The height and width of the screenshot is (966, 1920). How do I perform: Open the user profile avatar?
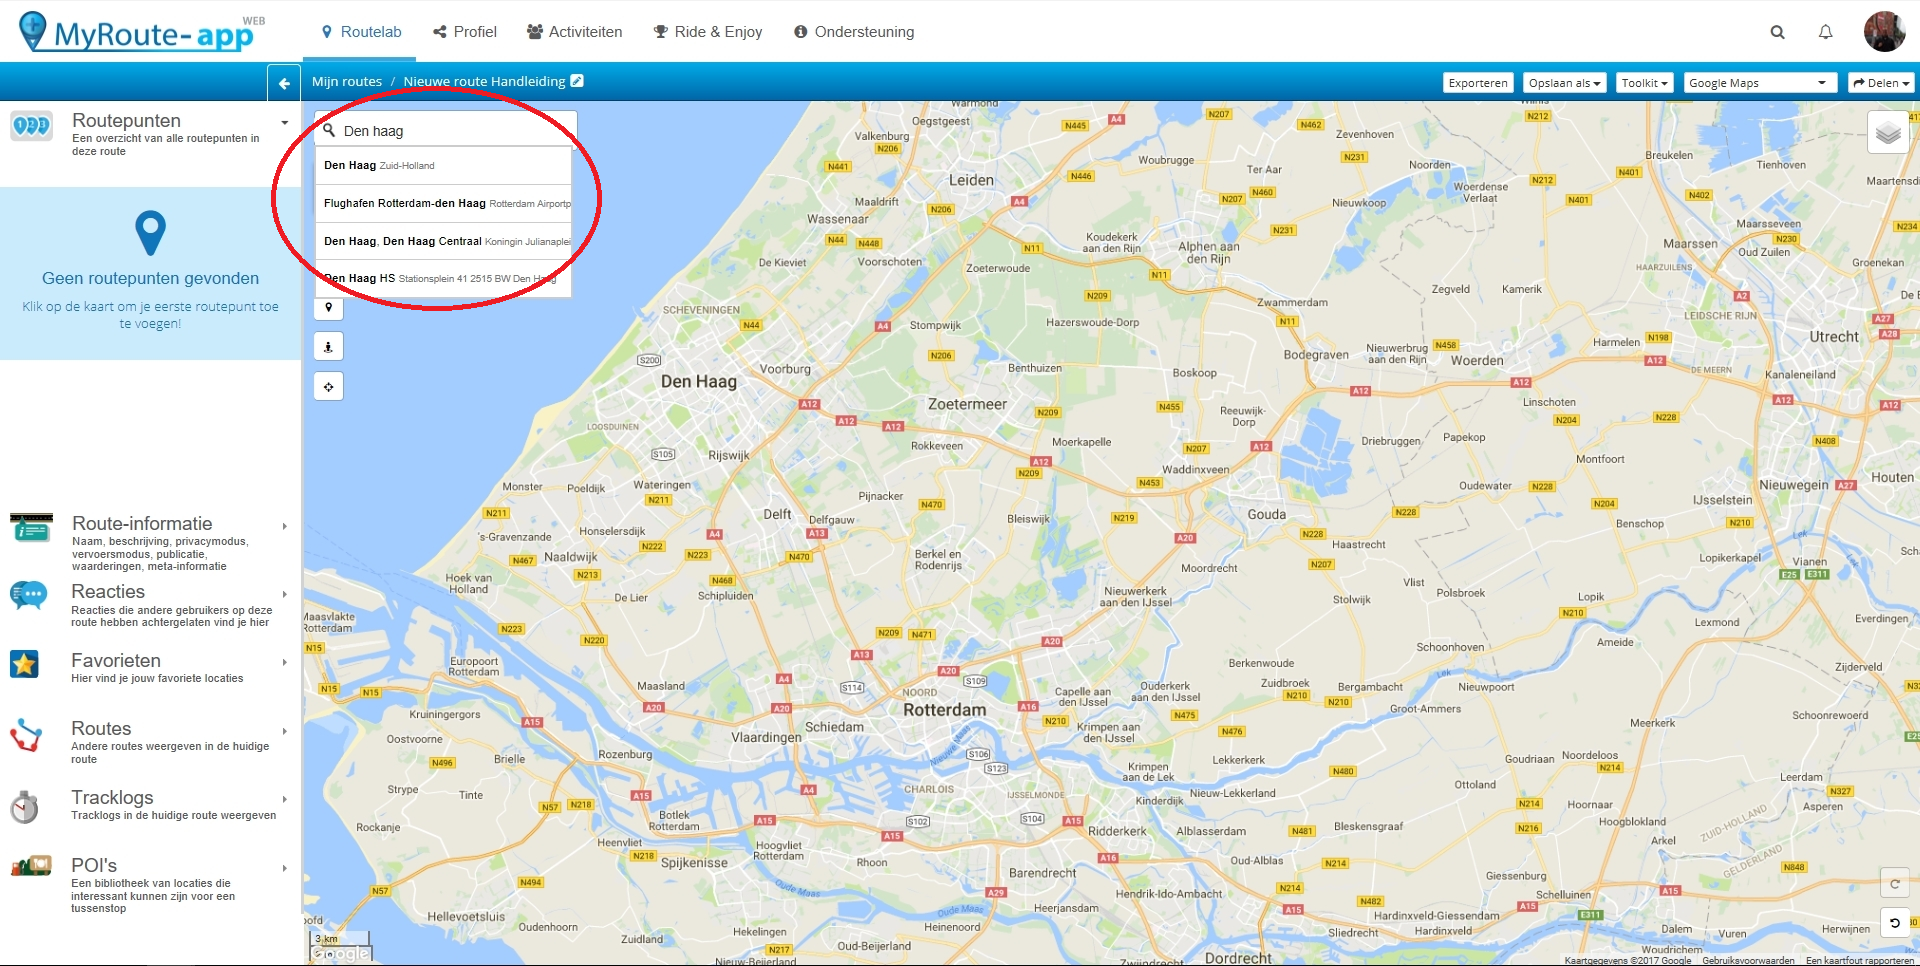pyautogui.click(x=1885, y=31)
